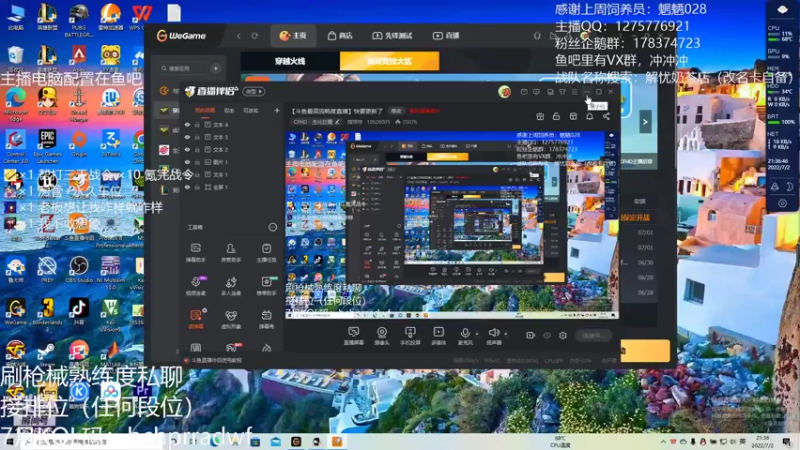Select the yellow highlighted zone tab
This screenshot has height=450, width=800.
pyautogui.click(x=389, y=61)
